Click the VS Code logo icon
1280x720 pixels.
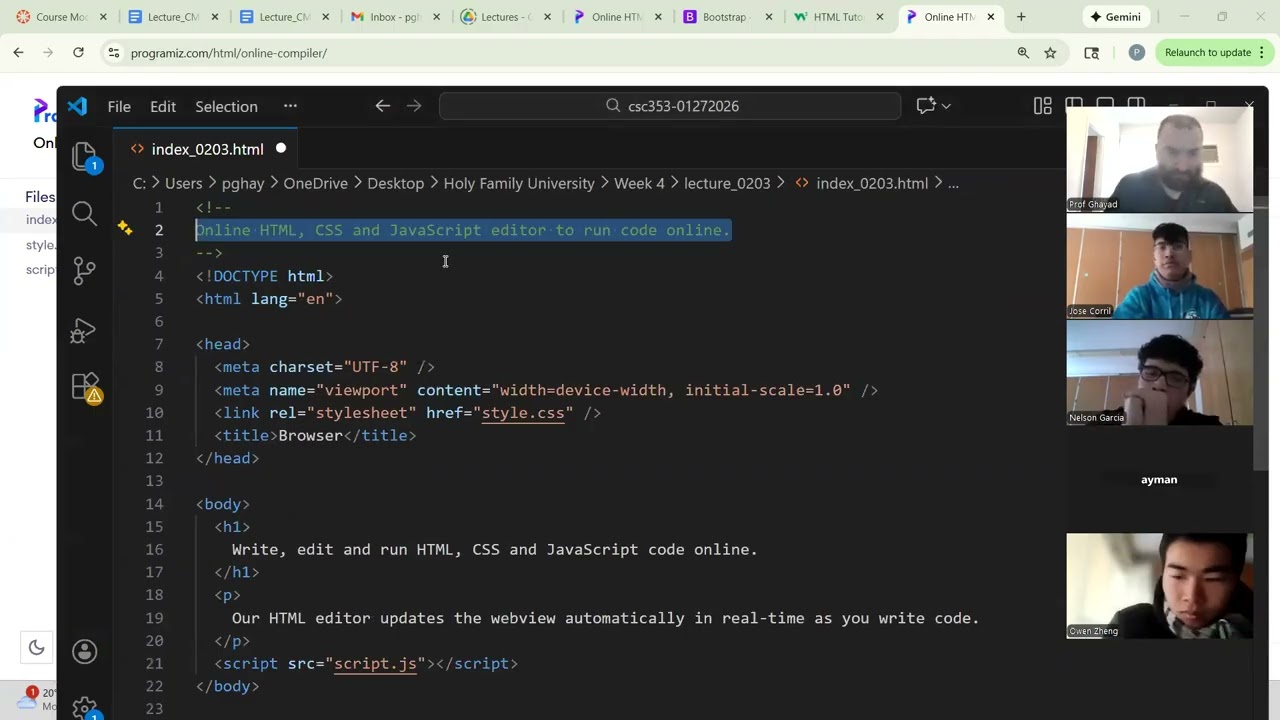pos(78,106)
